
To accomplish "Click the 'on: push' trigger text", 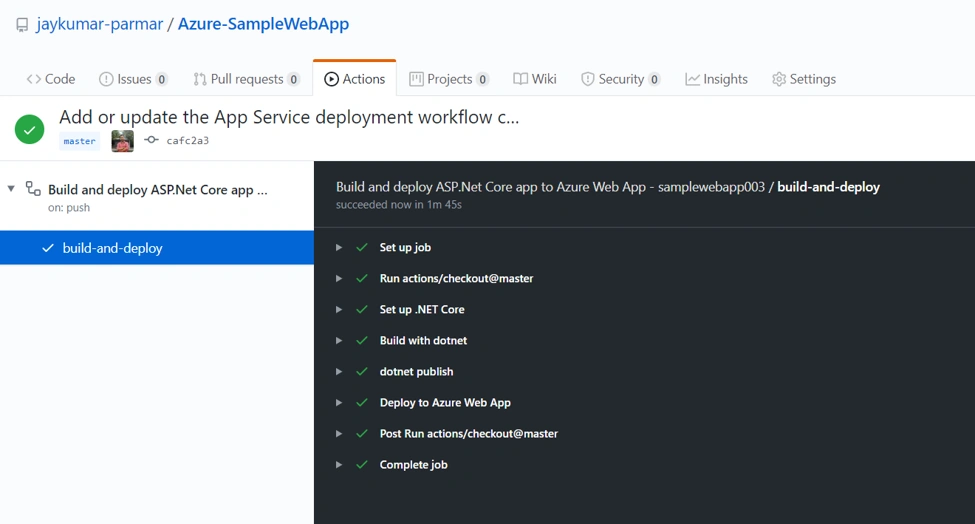I will pyautogui.click(x=69, y=208).
